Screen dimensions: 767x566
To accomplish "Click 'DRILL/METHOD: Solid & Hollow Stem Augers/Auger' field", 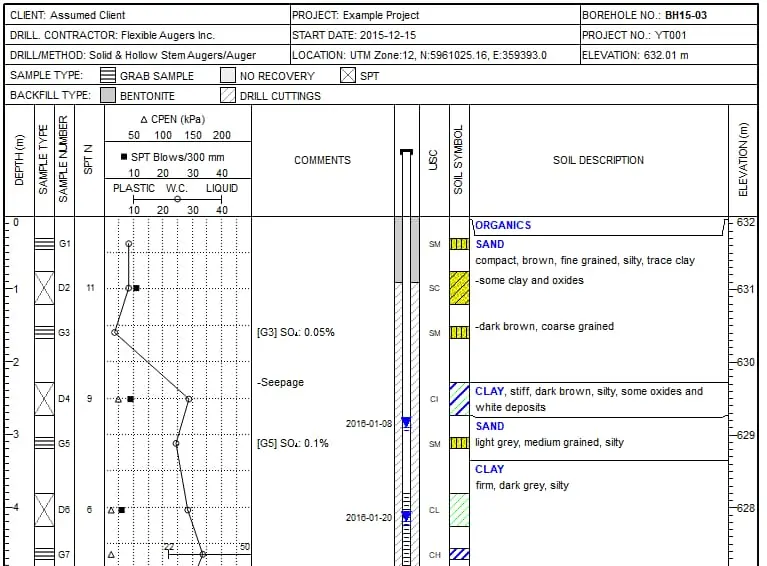I will click(x=147, y=55).
